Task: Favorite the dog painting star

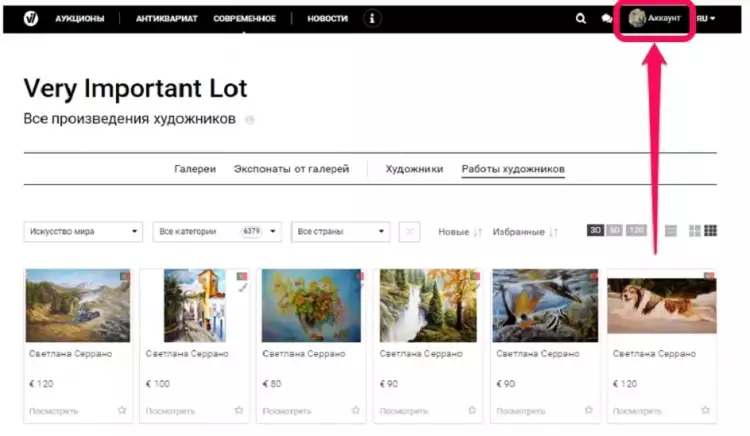Action: [x=706, y=410]
